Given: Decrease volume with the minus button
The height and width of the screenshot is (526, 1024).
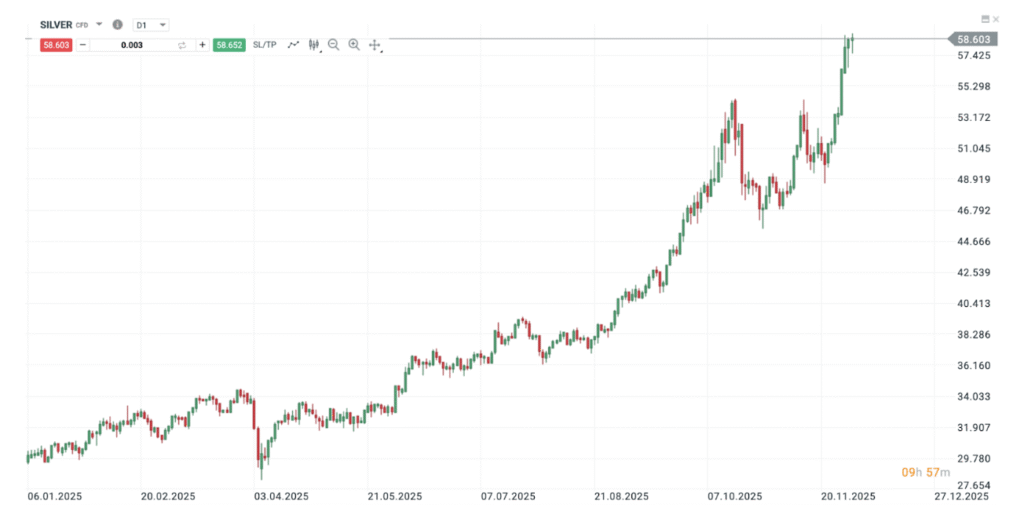Looking at the screenshot, I should point(83,45).
